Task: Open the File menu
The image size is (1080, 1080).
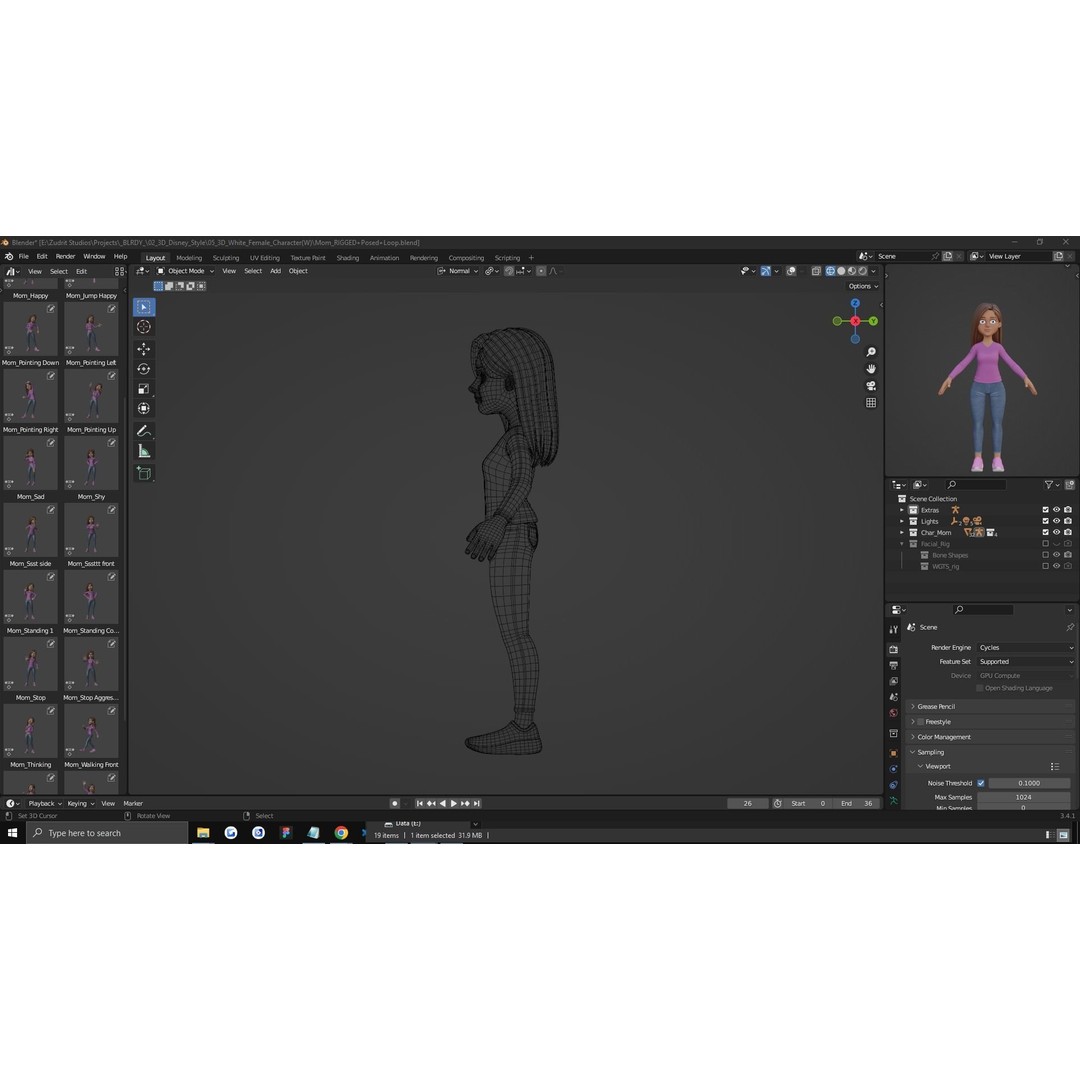Action: pyautogui.click(x=23, y=256)
